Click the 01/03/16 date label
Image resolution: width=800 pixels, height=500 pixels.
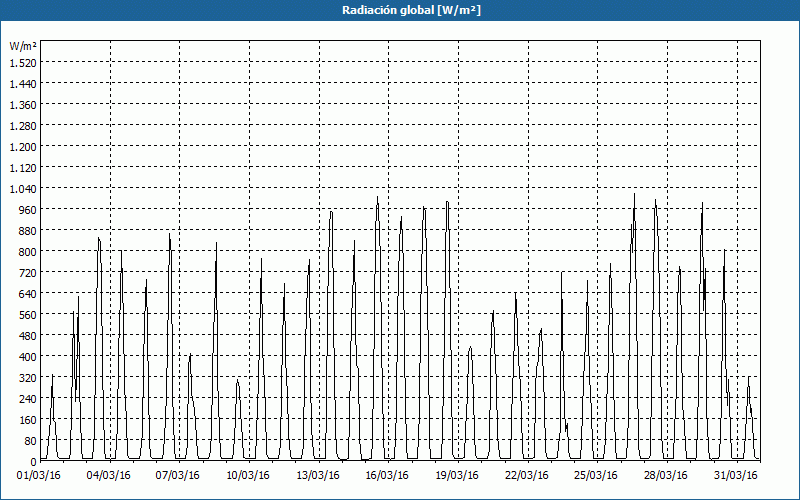[x=39, y=476]
